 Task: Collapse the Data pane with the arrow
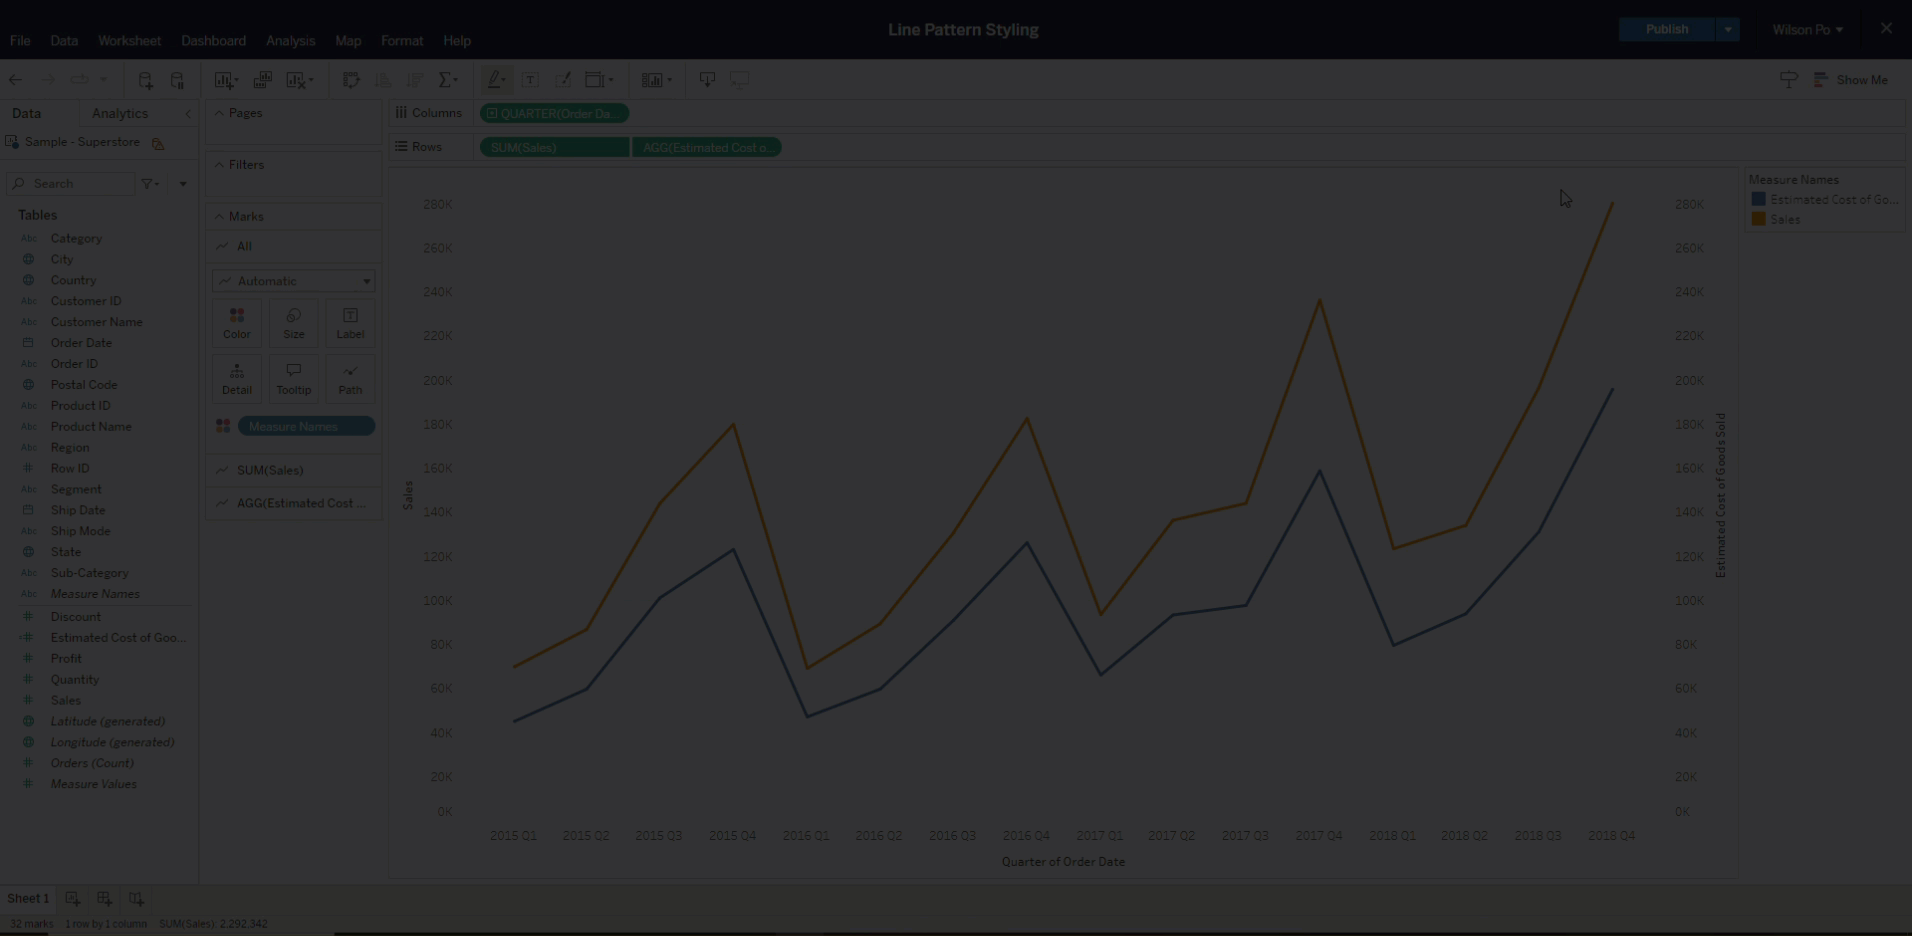click(x=188, y=114)
